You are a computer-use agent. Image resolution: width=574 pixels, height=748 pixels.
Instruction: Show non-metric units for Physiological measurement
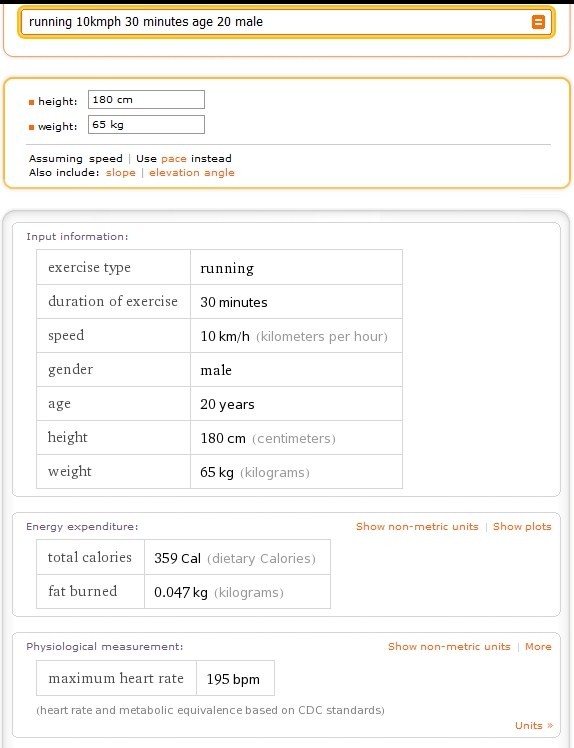(449, 646)
